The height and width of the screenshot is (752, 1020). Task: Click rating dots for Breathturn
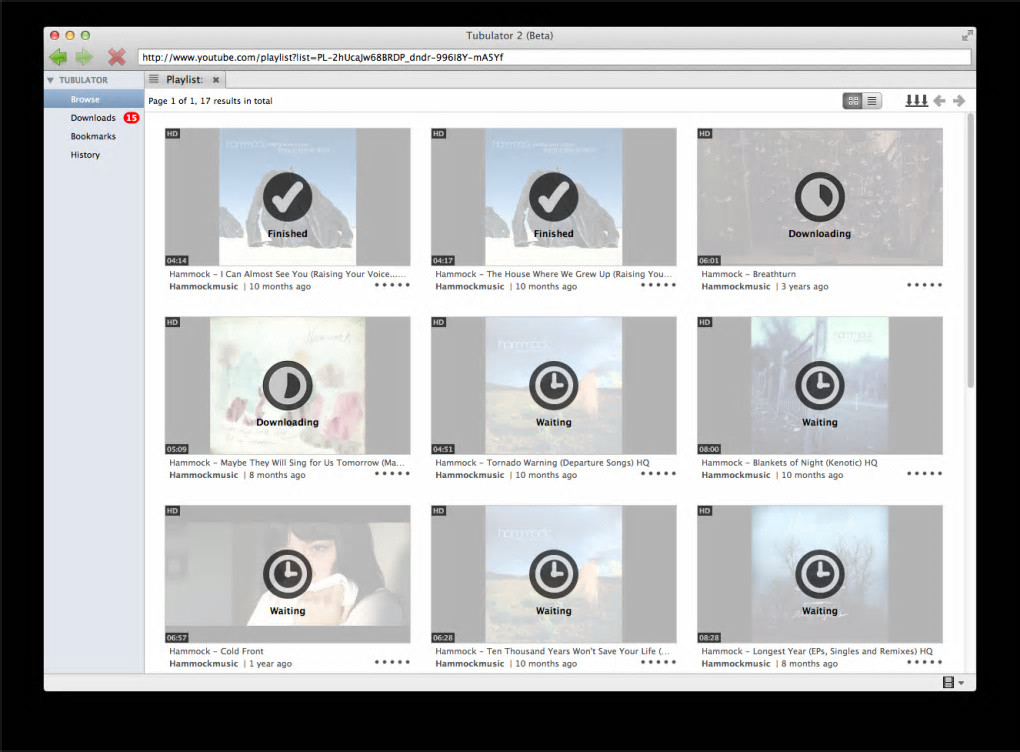[x=924, y=285]
